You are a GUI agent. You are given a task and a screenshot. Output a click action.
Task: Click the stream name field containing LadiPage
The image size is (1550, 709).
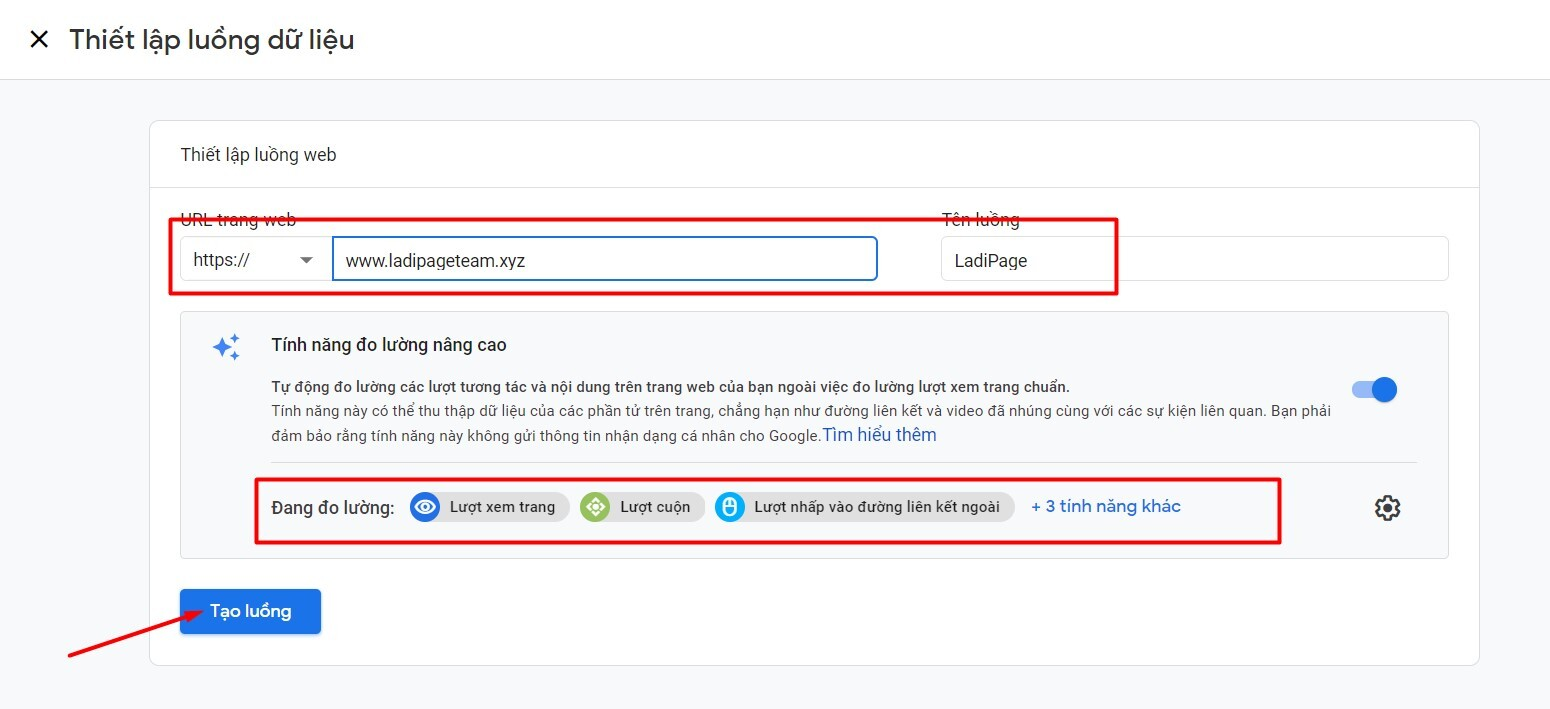coord(1193,260)
